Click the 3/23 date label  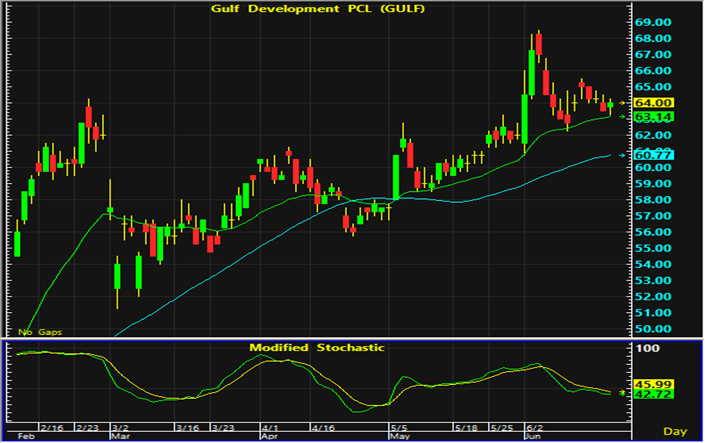pos(224,428)
